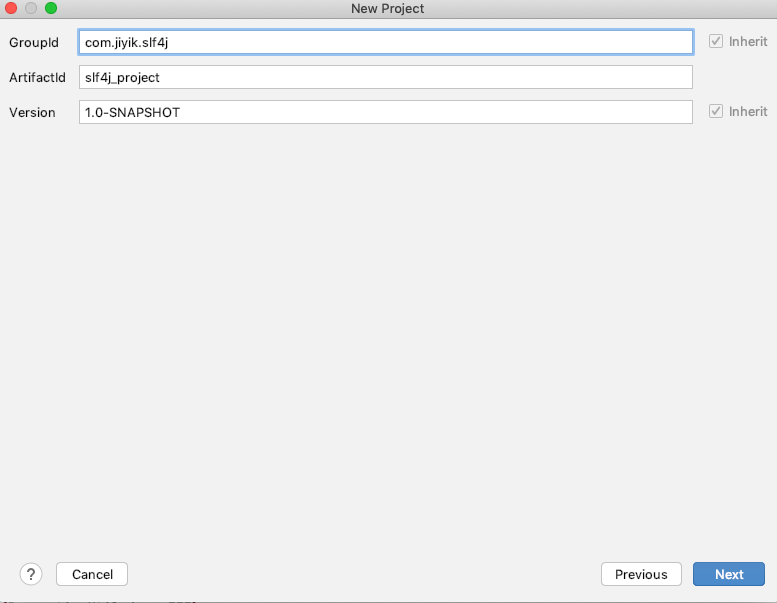
Task: Click the GroupId text field
Action: (x=386, y=42)
